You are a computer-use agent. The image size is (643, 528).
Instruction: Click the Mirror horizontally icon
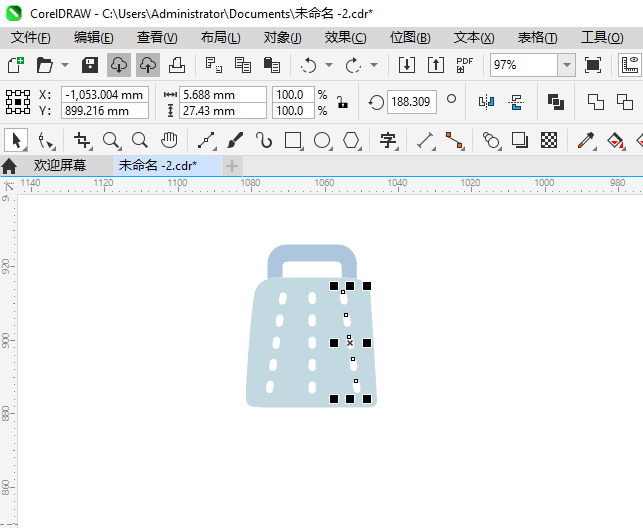click(x=486, y=102)
